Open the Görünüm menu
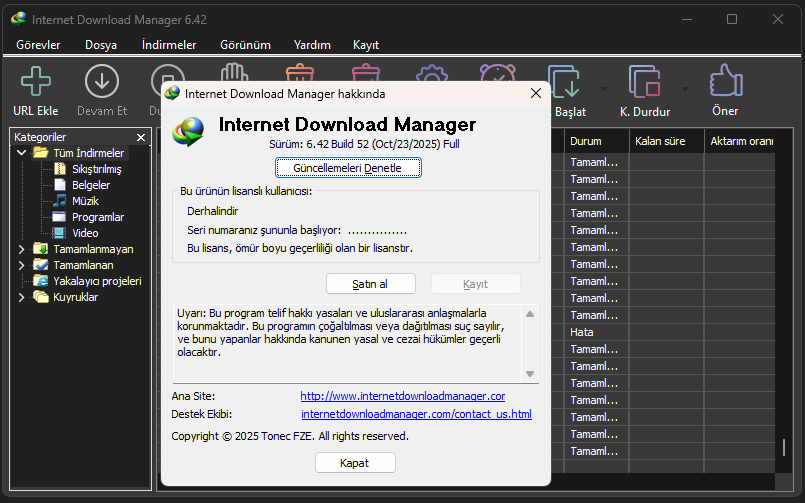The height and width of the screenshot is (503, 805). pos(245,45)
